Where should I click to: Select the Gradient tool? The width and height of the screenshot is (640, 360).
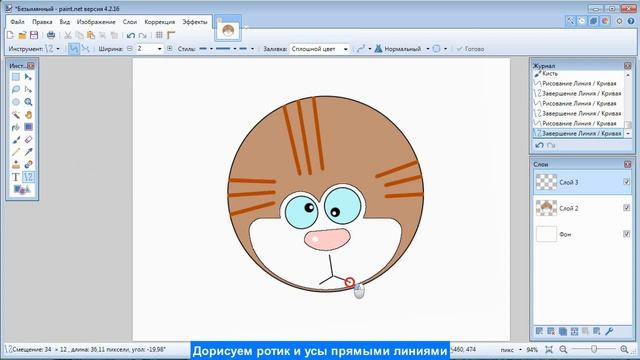pyautogui.click(x=28, y=127)
